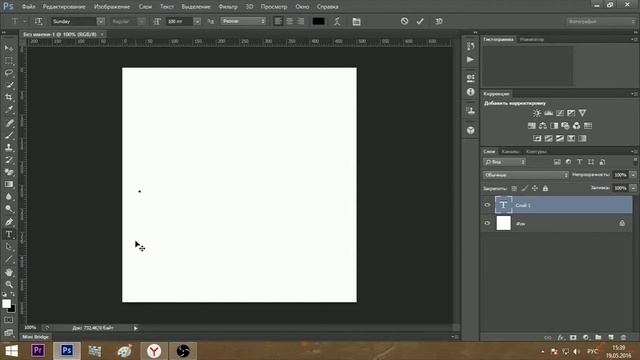
Task: Open Premiere Pro from the taskbar
Action: click(x=38, y=351)
